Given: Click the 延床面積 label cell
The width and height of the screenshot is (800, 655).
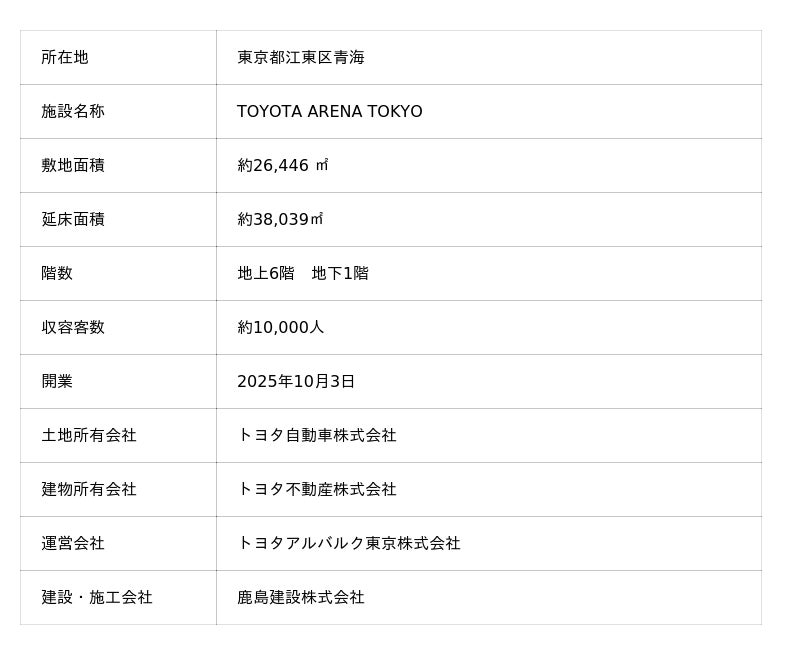Looking at the screenshot, I should [x=73, y=220].
